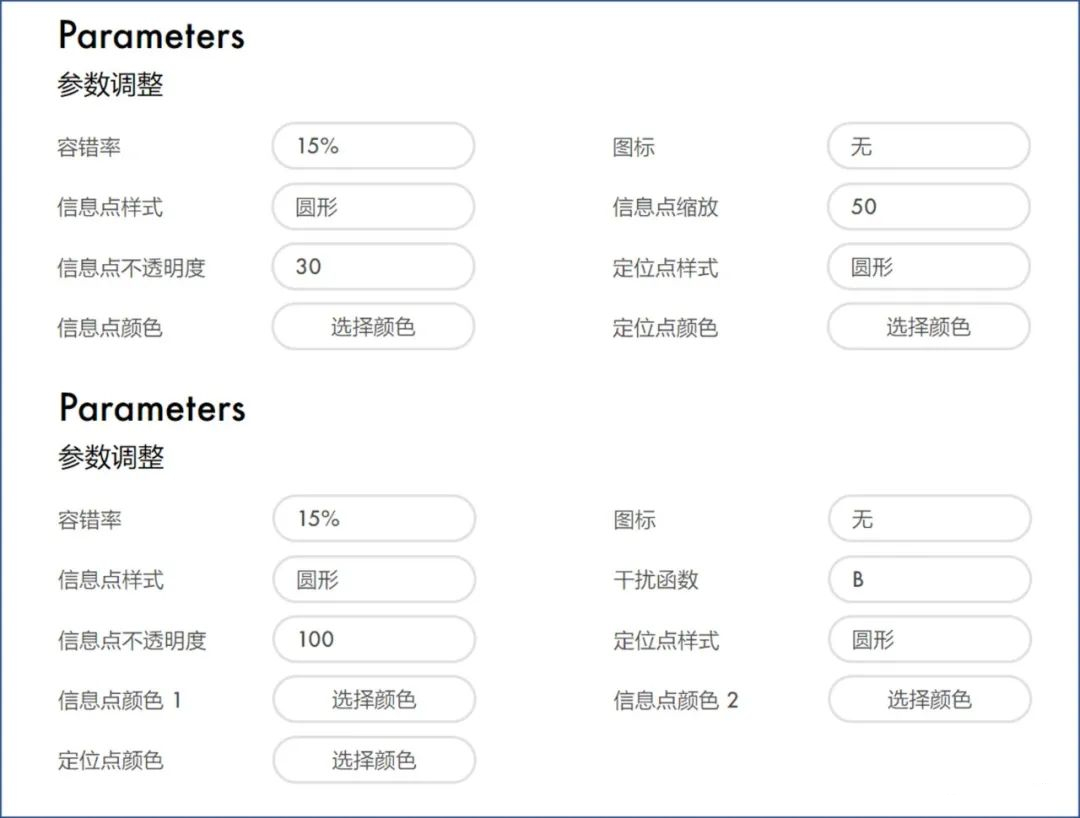Open the 定位点样式 dropdown in first Parameters section
Screen dimensions: 1080x818
[927, 267]
